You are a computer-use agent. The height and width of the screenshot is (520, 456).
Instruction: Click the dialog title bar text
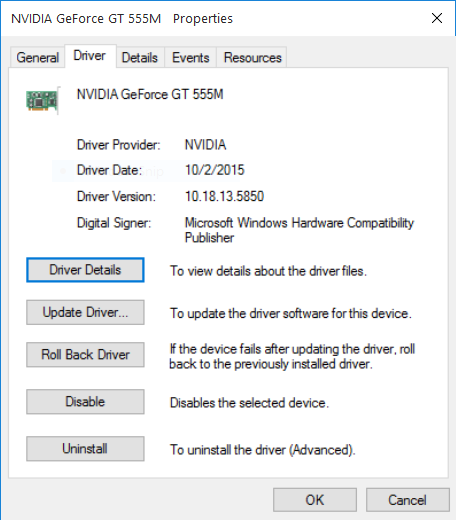coord(122,19)
